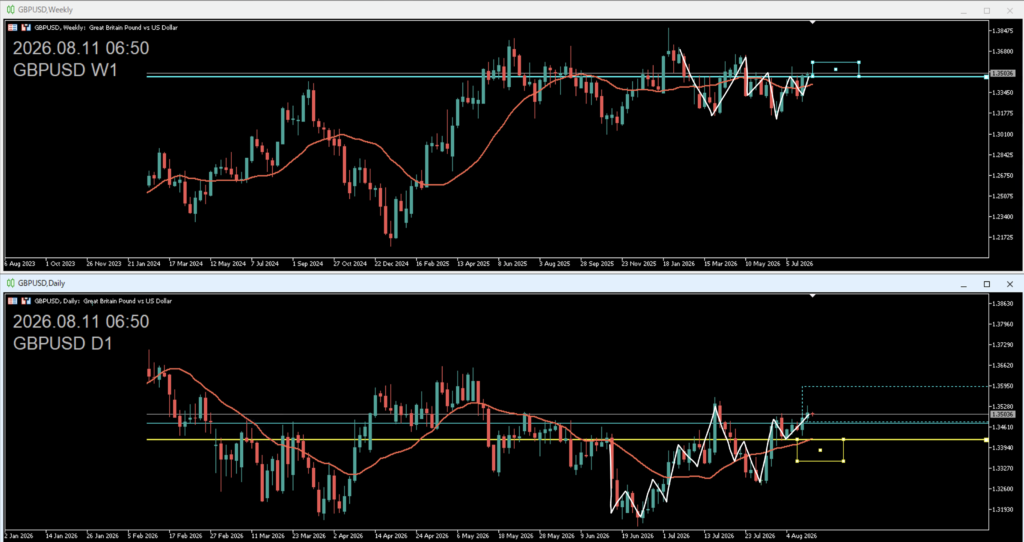This screenshot has width=1024, height=542.
Task: Maximize the GBPUSD,Weekly chart window
Action: click(986, 10)
